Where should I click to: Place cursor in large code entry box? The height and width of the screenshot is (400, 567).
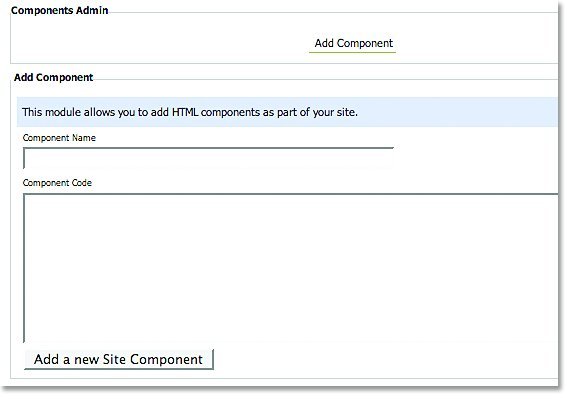tap(291, 268)
